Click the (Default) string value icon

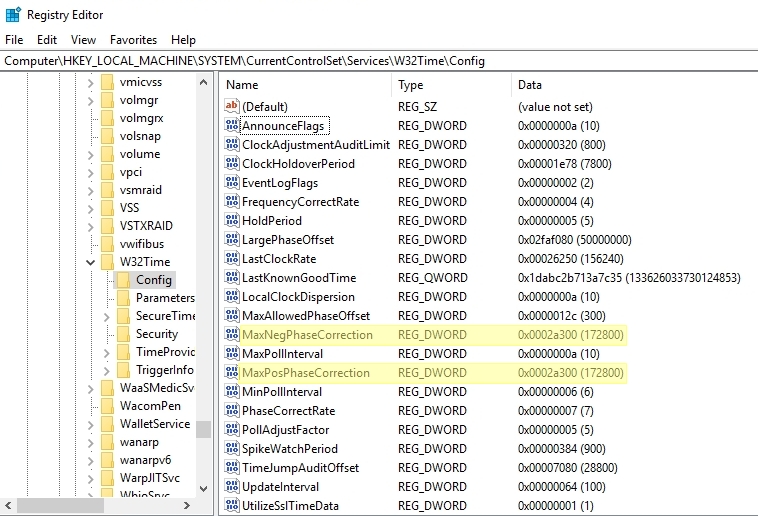pyautogui.click(x=232, y=107)
